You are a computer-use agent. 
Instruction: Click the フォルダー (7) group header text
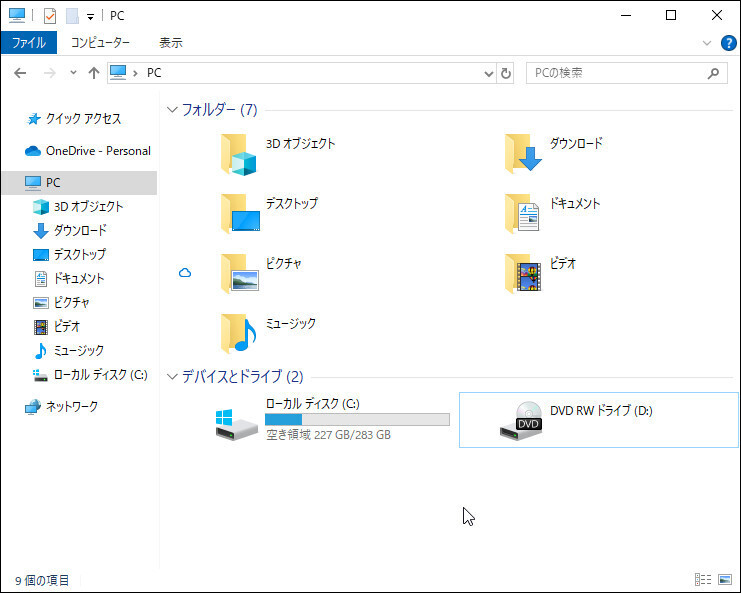[220, 110]
